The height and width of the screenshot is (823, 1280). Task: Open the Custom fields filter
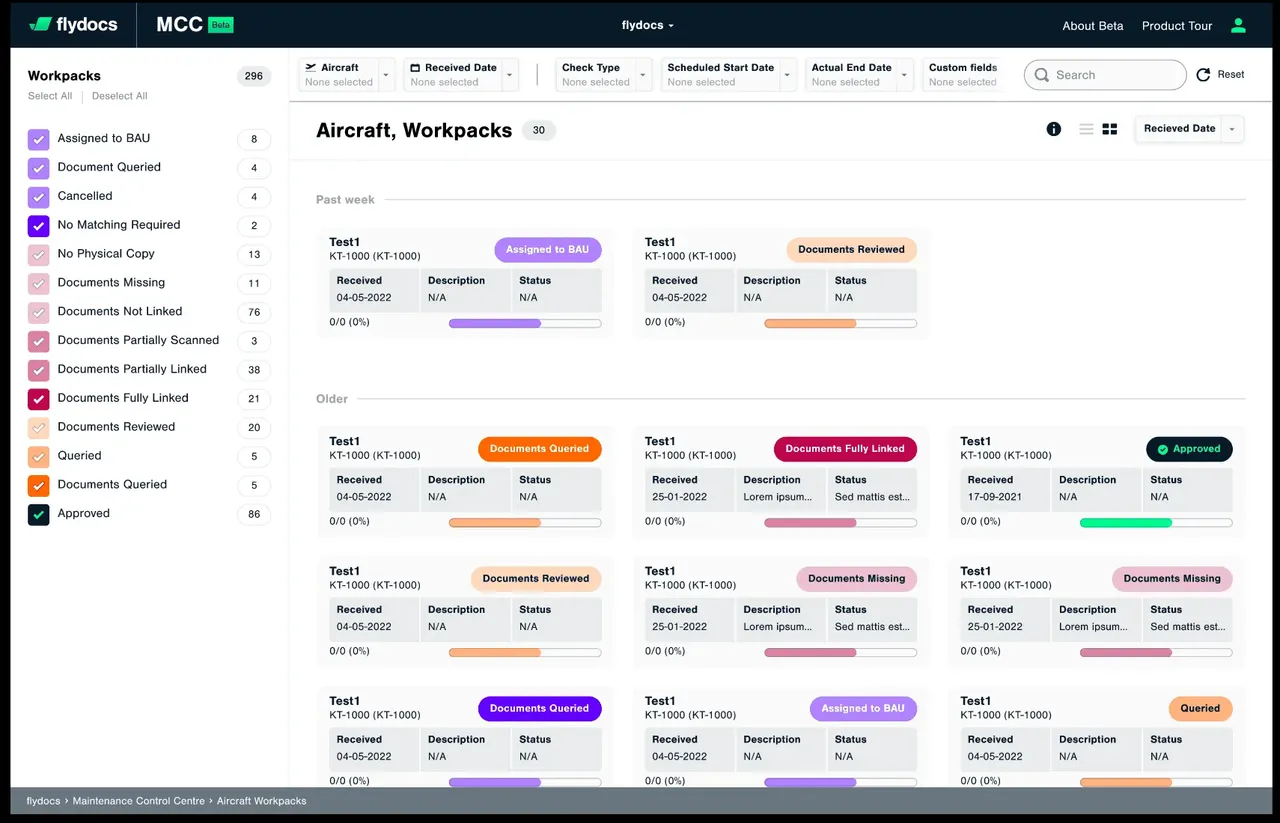[x=963, y=75]
